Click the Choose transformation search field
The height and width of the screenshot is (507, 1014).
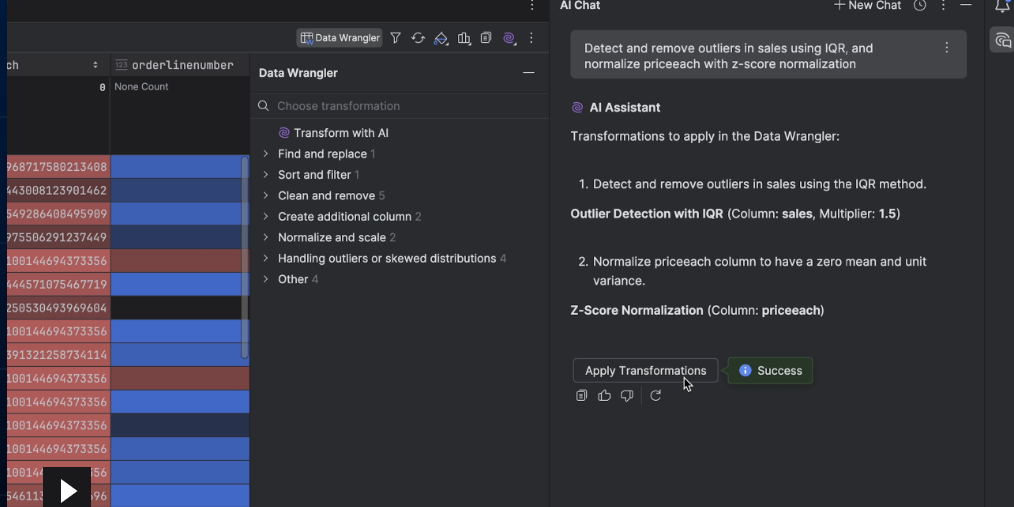400,106
